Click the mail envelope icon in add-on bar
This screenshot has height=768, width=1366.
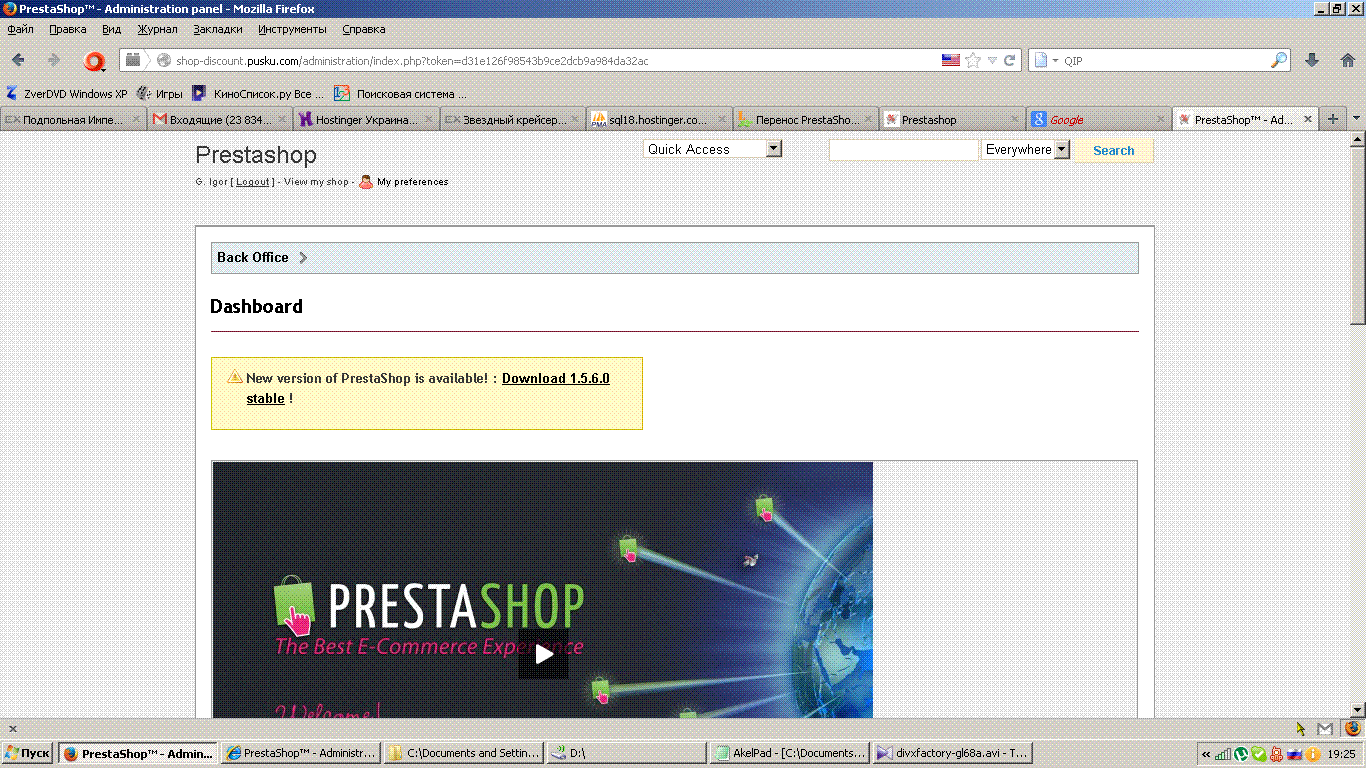(x=1325, y=728)
